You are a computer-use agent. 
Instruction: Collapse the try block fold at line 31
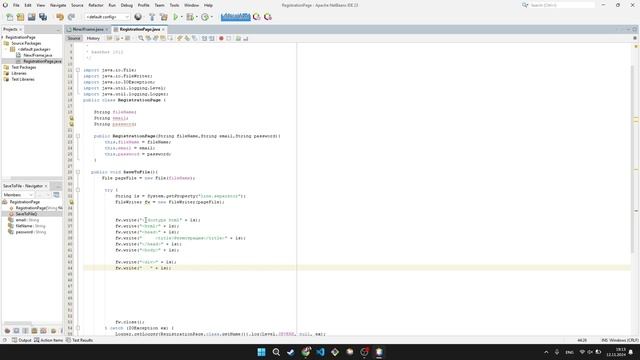(78, 190)
